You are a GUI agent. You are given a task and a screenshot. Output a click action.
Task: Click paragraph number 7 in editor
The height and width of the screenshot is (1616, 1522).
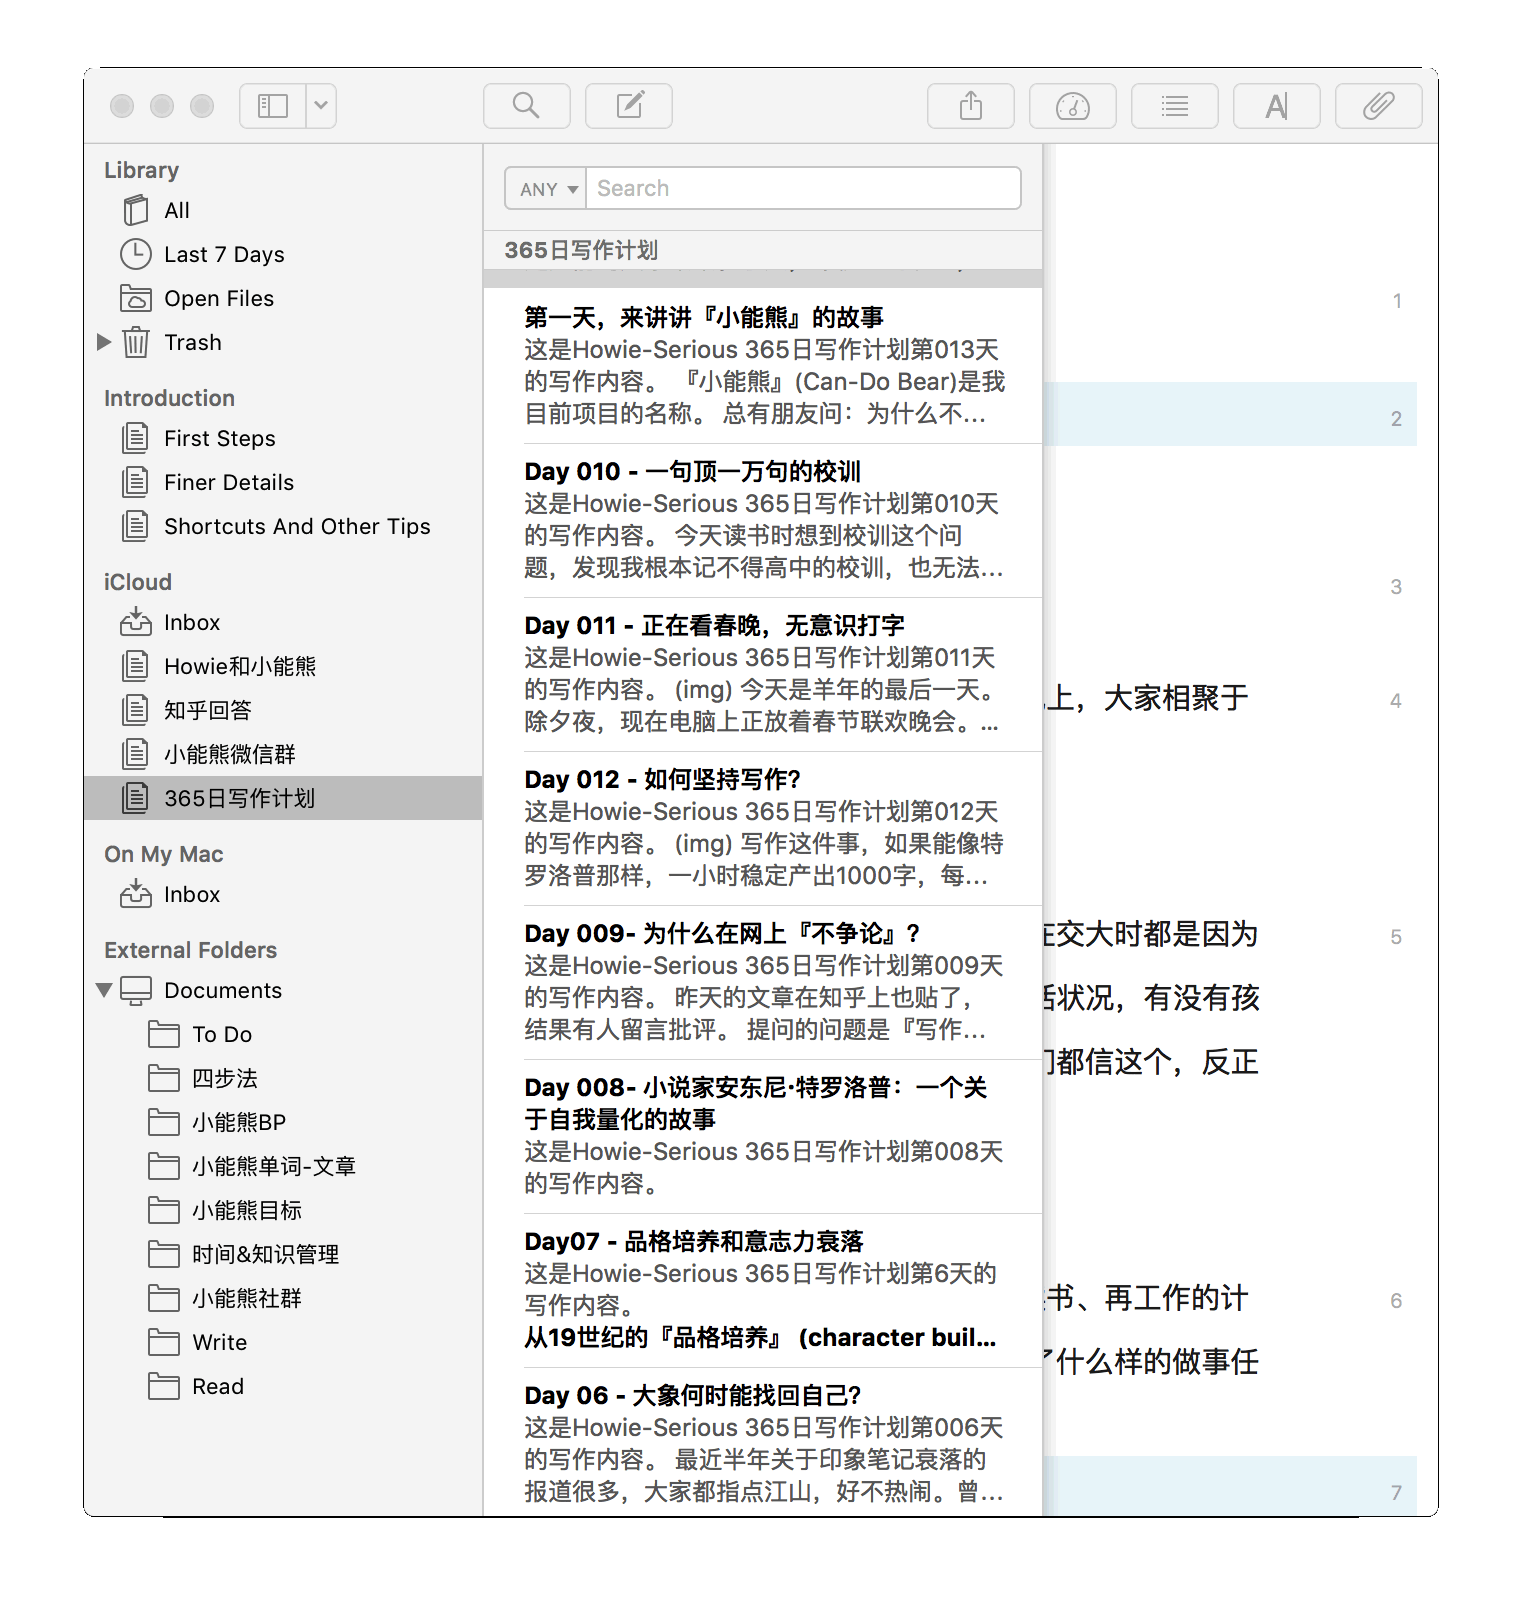pos(1396,1493)
